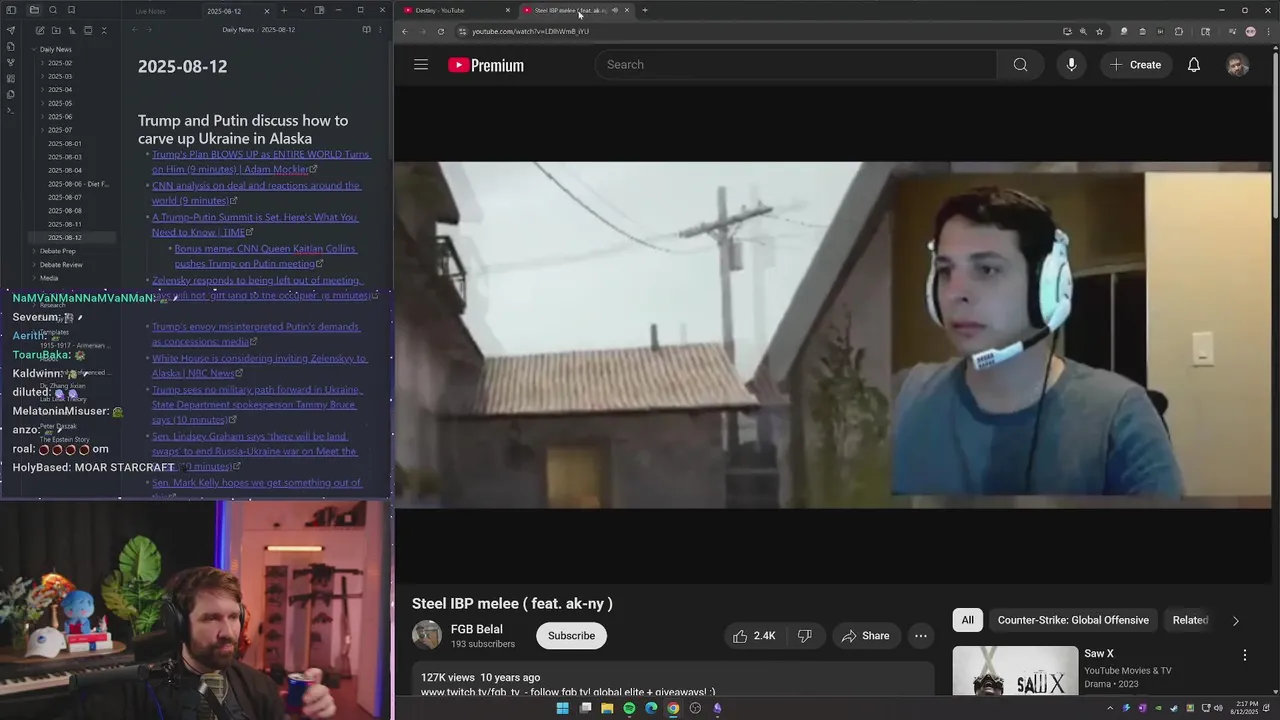
Task: Share the Steel IBP melee video
Action: coord(866,636)
